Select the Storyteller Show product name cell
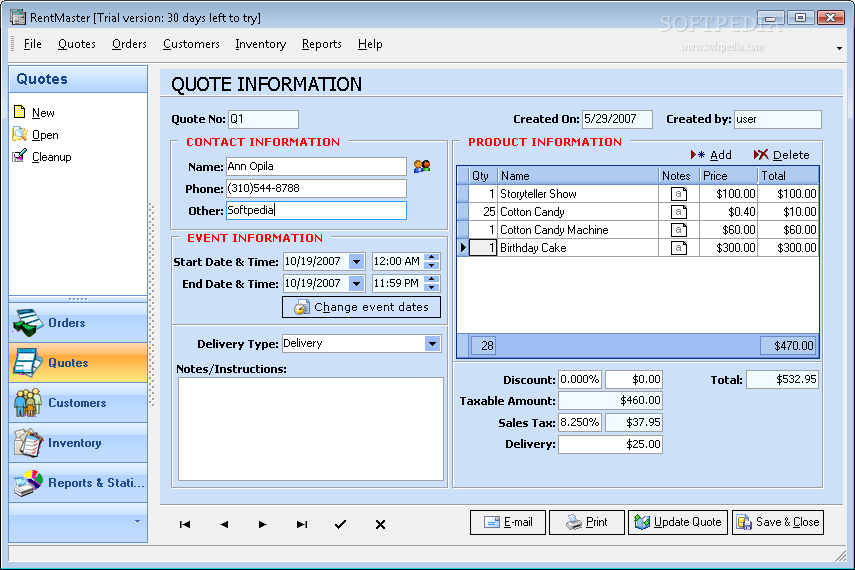 [x=578, y=194]
